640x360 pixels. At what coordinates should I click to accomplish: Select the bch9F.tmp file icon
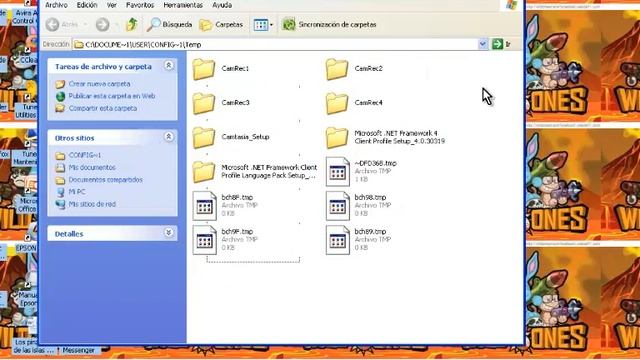[204, 240]
